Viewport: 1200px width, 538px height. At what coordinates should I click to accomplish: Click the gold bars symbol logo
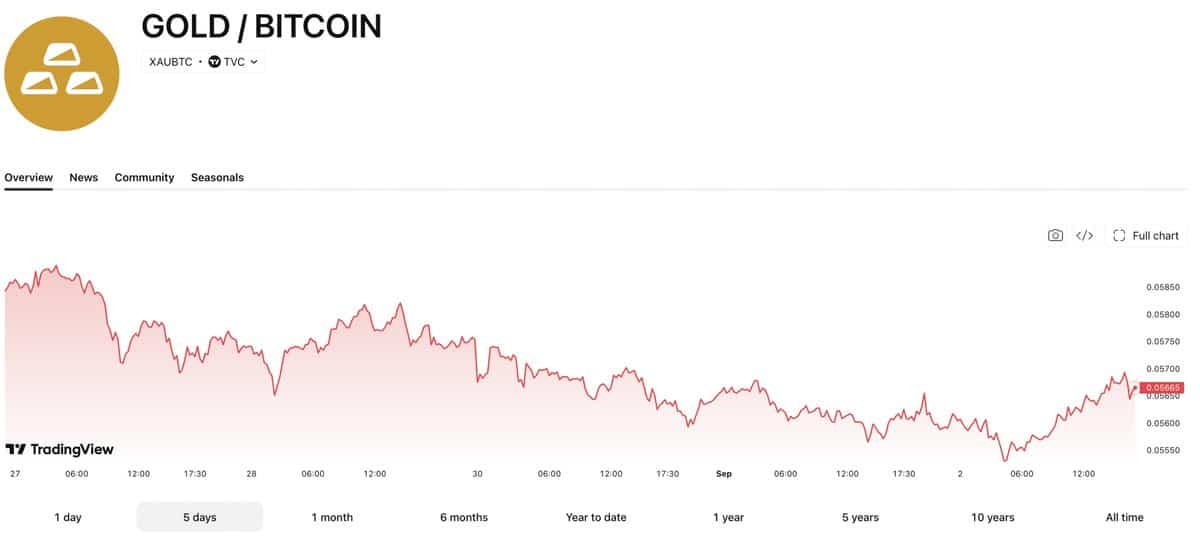pos(62,73)
